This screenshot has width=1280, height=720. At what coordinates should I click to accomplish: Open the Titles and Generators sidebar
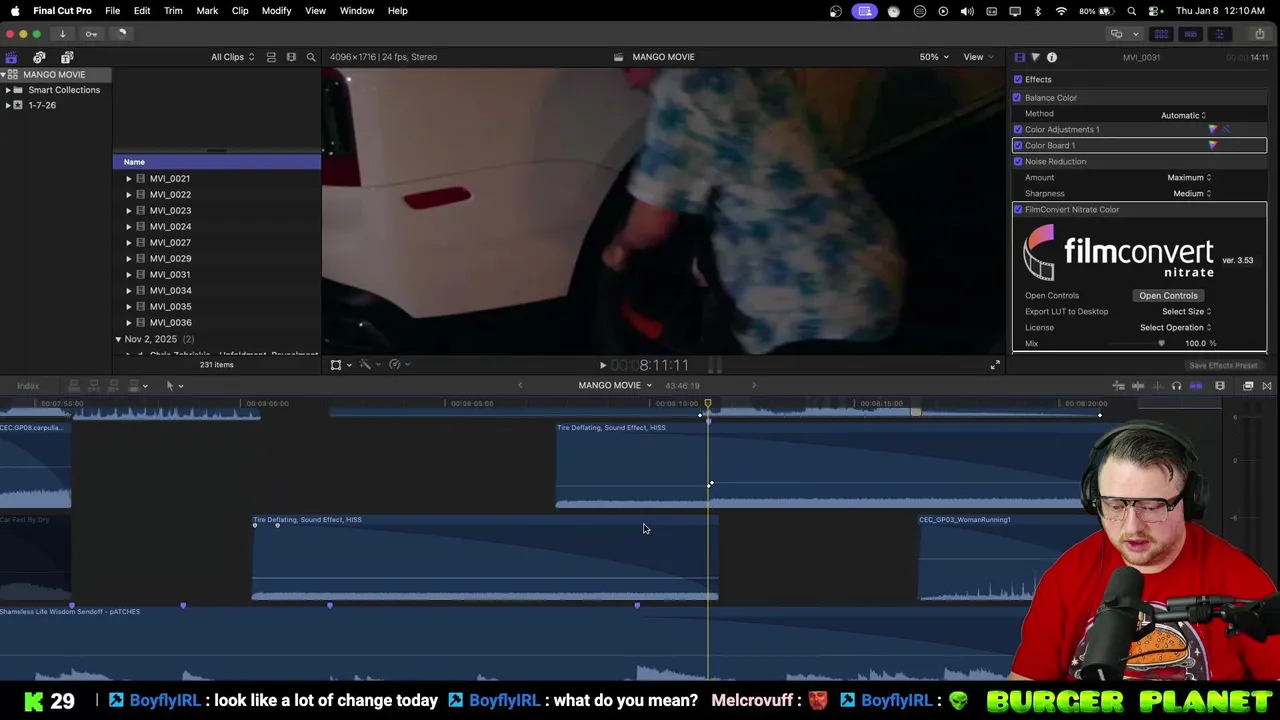click(x=67, y=58)
